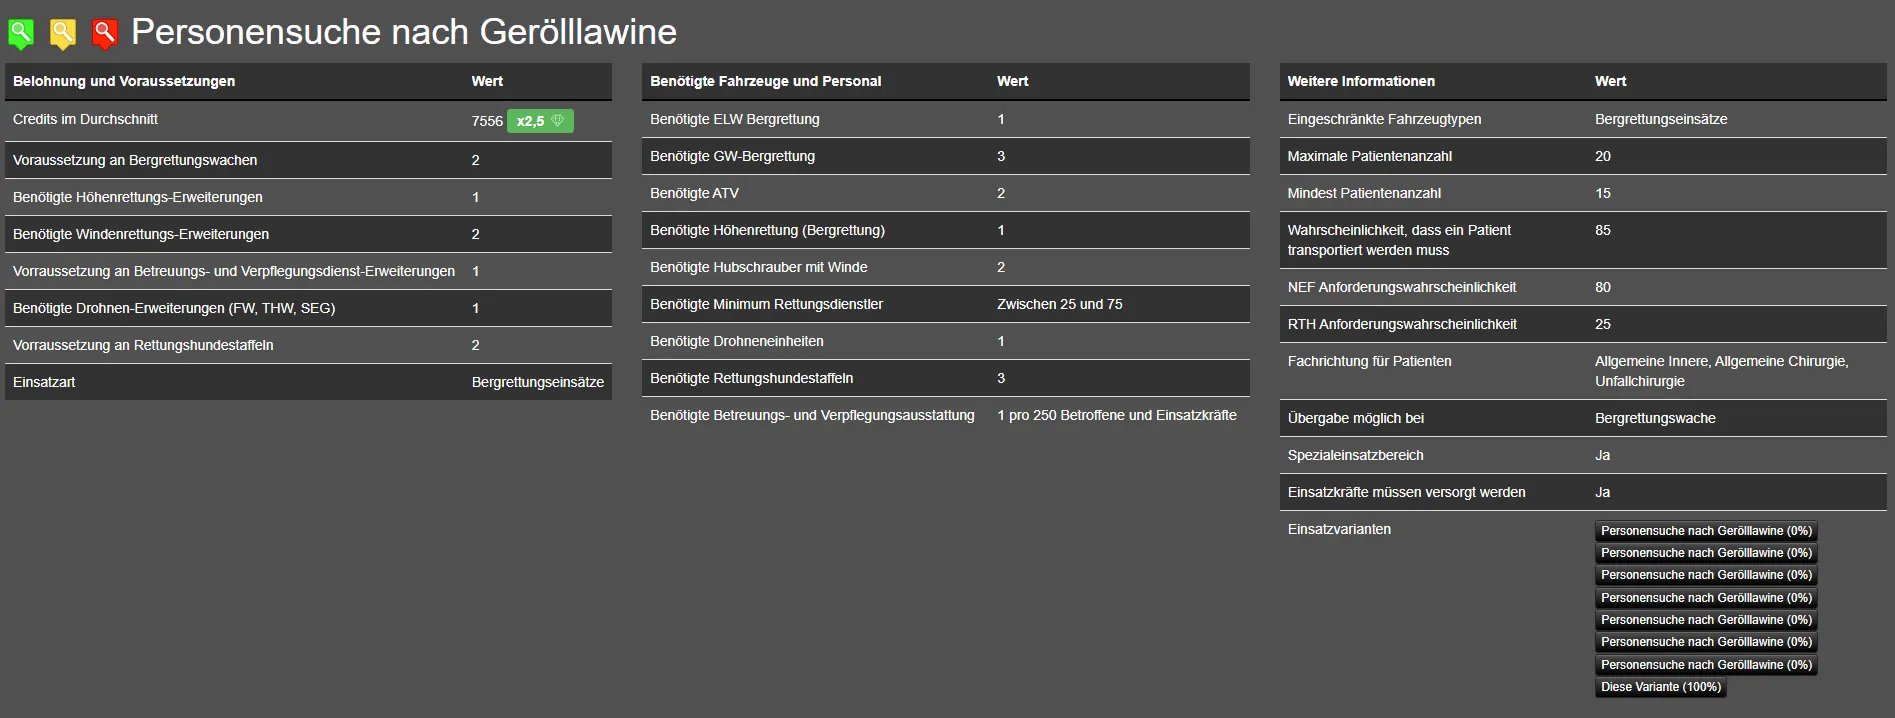Open the 'Diese Variante (100%)' button

coord(1660,687)
